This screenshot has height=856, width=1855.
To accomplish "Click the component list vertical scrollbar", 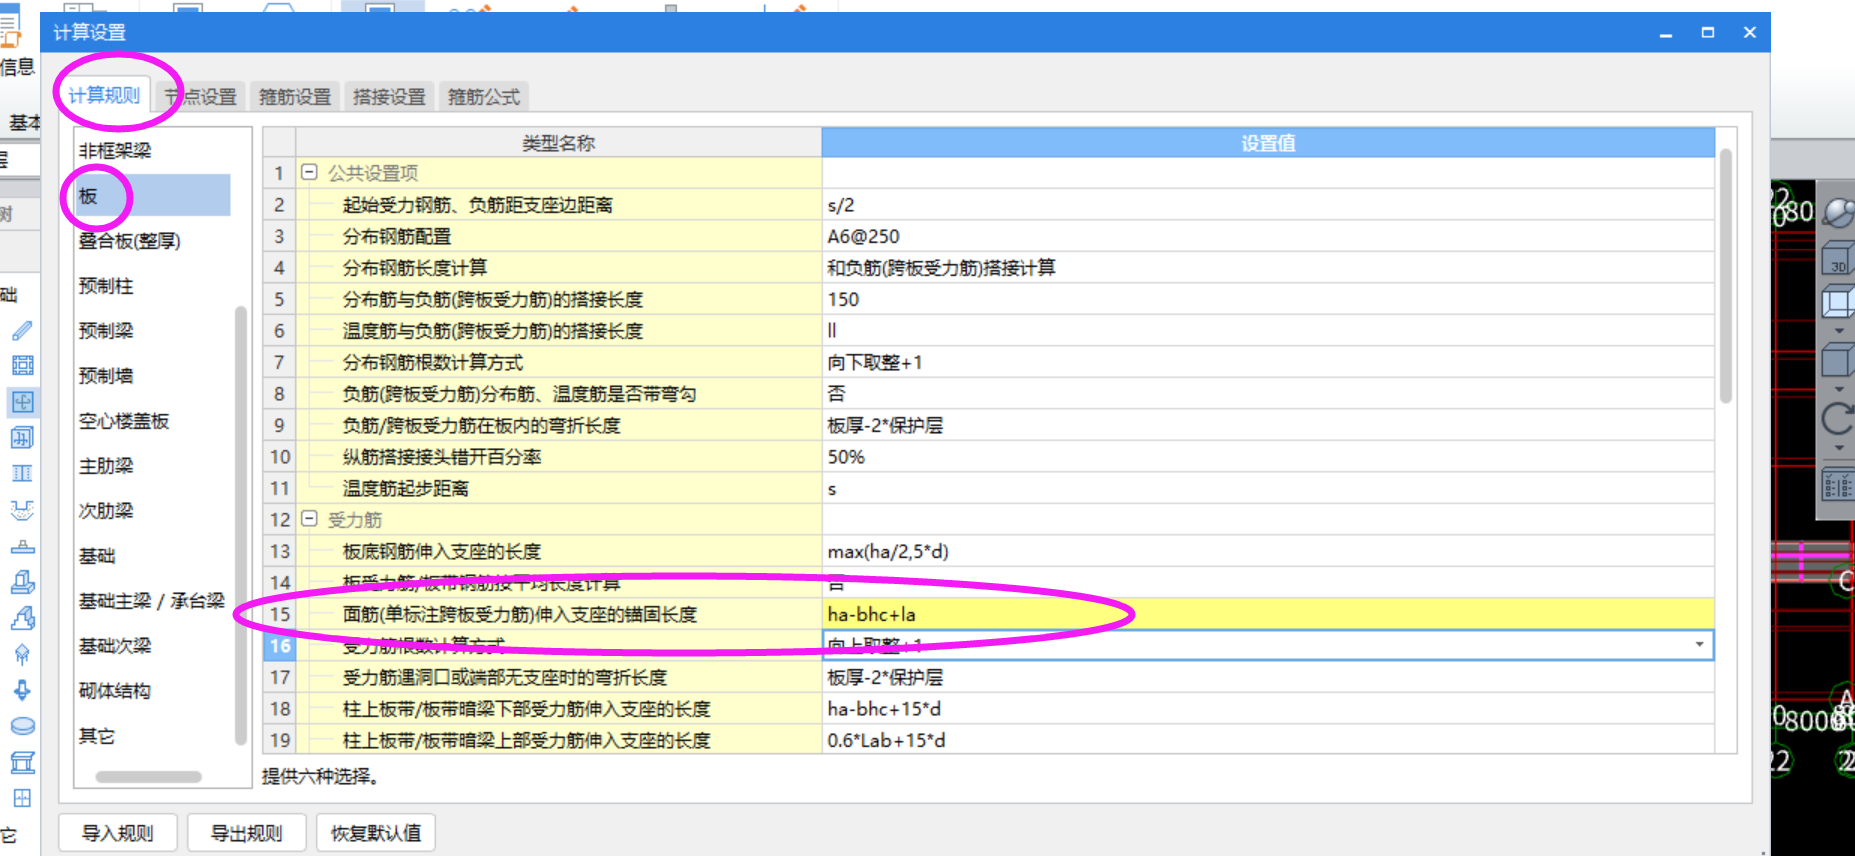I will [x=240, y=525].
